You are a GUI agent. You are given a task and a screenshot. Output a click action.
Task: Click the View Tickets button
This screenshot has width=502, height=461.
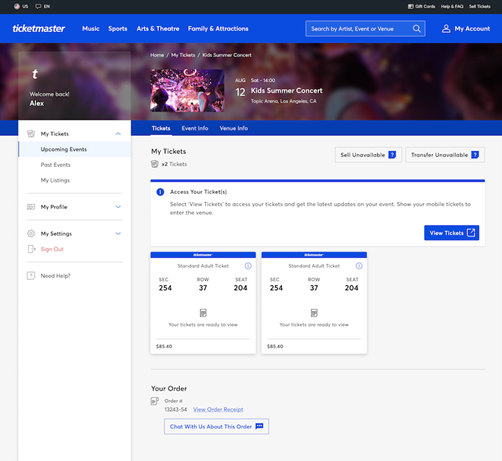tap(452, 233)
